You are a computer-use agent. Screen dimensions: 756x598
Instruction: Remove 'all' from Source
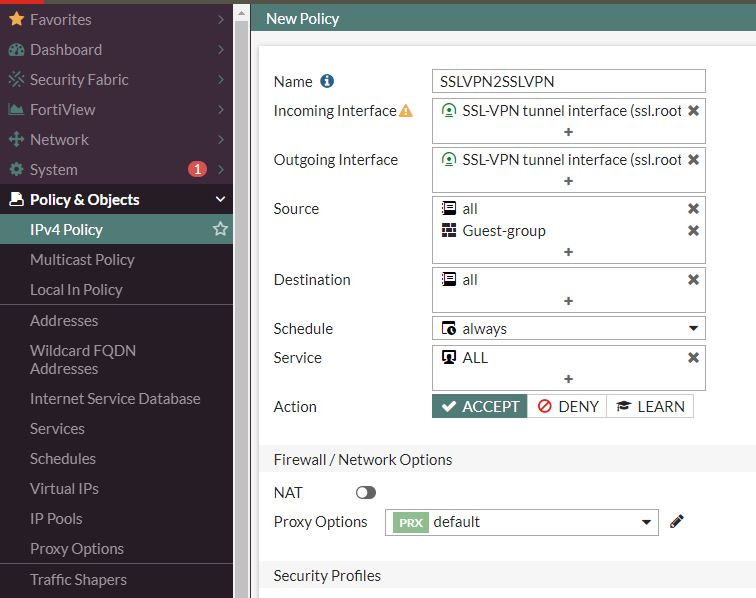pos(693,208)
